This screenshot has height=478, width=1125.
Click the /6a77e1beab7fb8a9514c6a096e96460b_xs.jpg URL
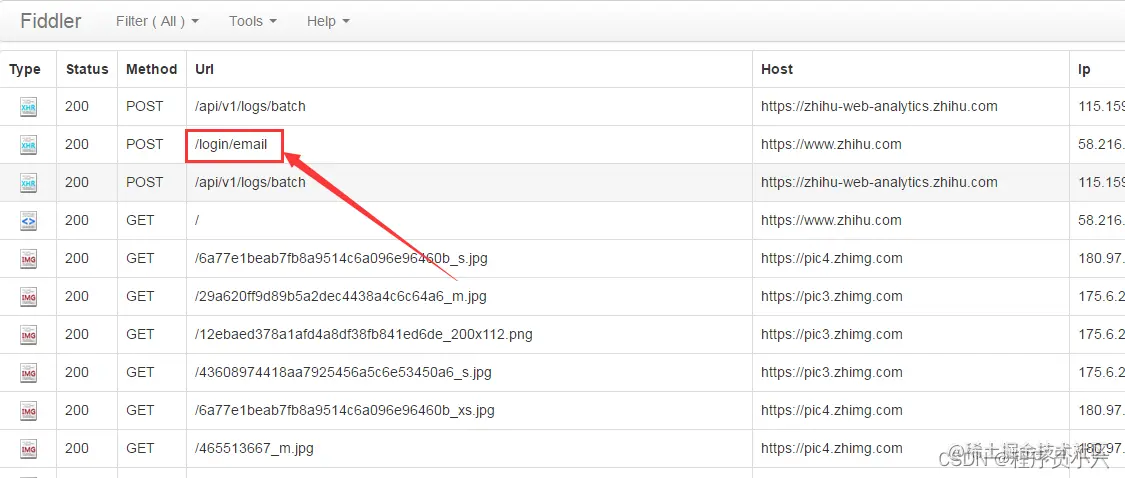[x=344, y=411]
